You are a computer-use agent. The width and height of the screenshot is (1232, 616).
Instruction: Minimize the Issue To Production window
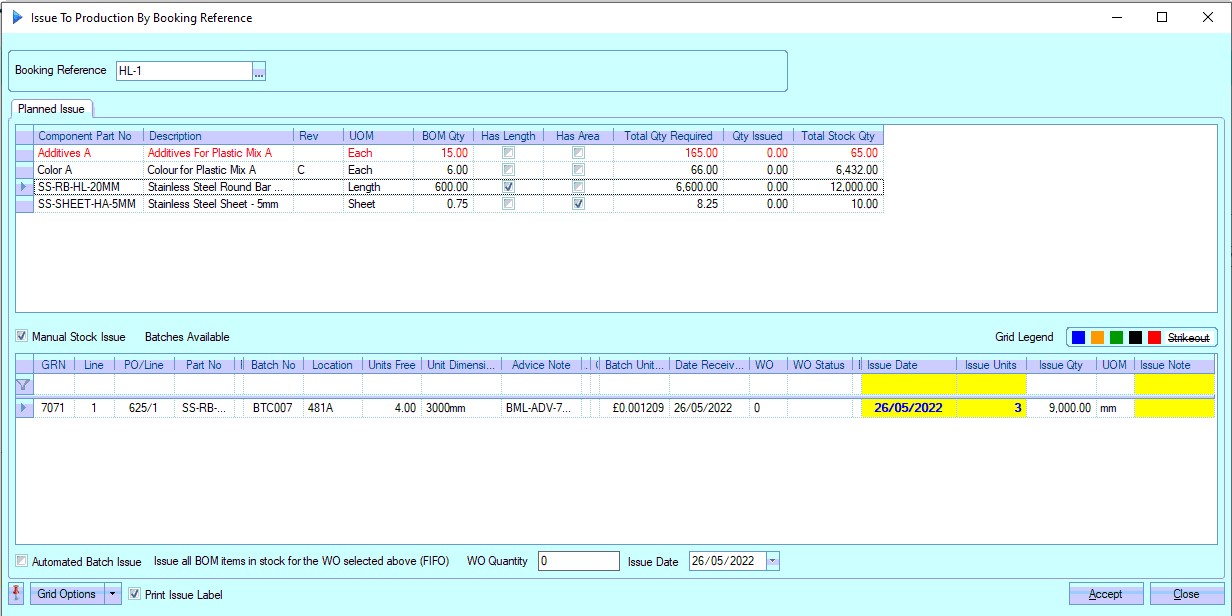pos(1116,17)
